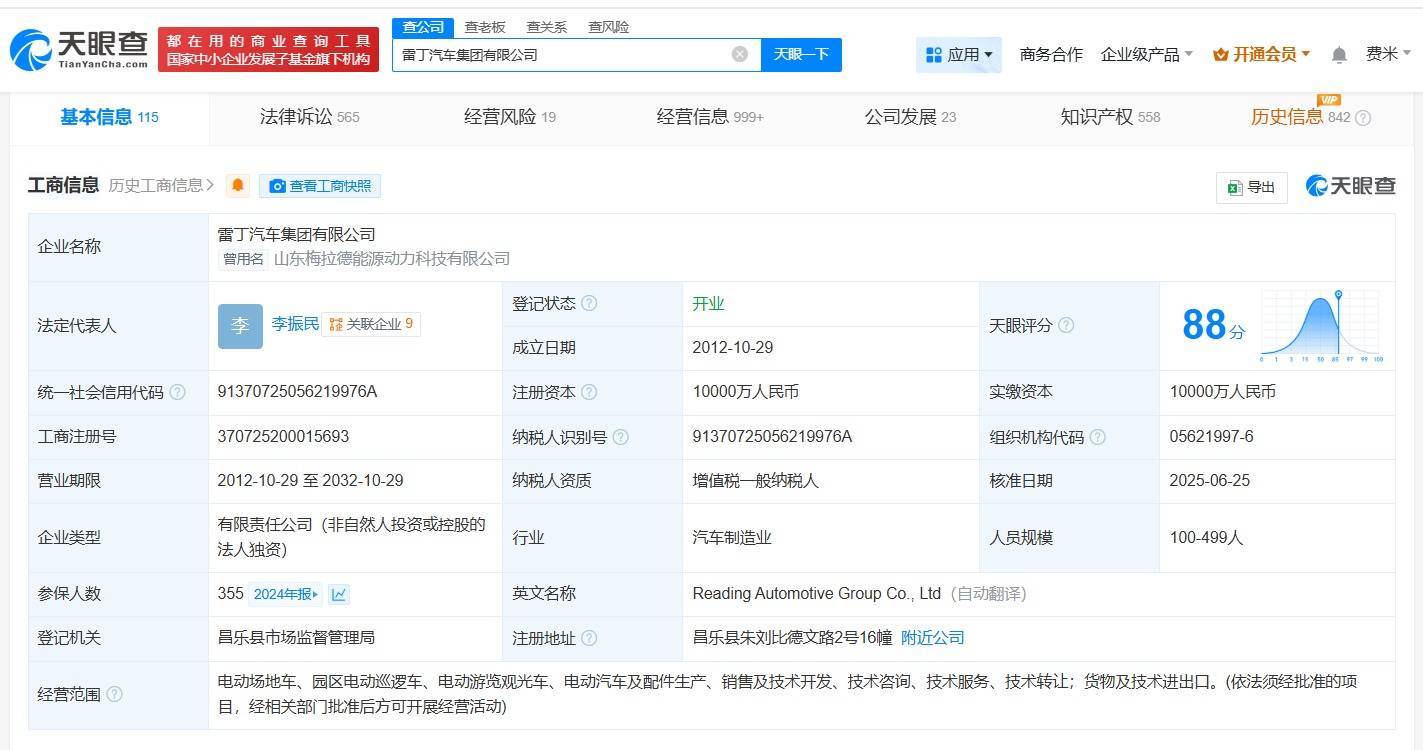
Task: Click the help icon beside 注册地址
Action: (x=589, y=638)
